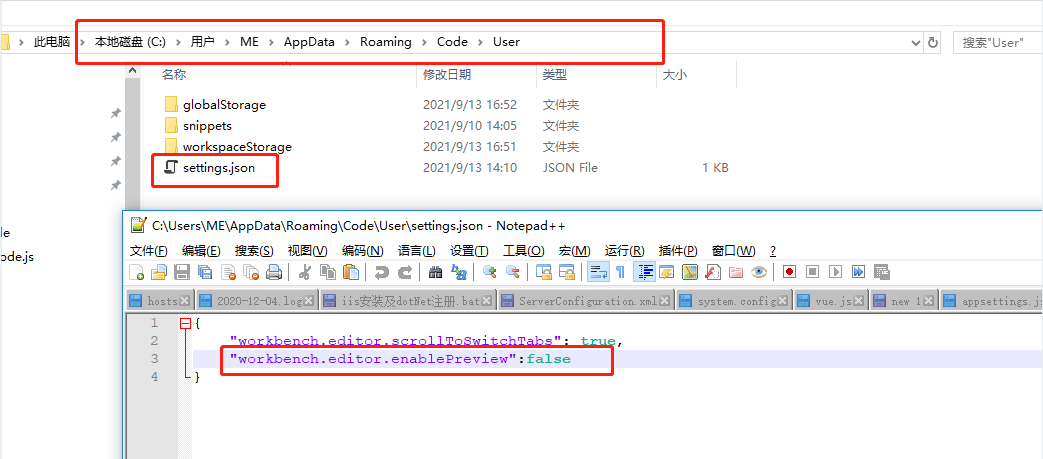The image size is (1043, 459).
Task: Cut selection with the scissors icon
Action: point(305,271)
